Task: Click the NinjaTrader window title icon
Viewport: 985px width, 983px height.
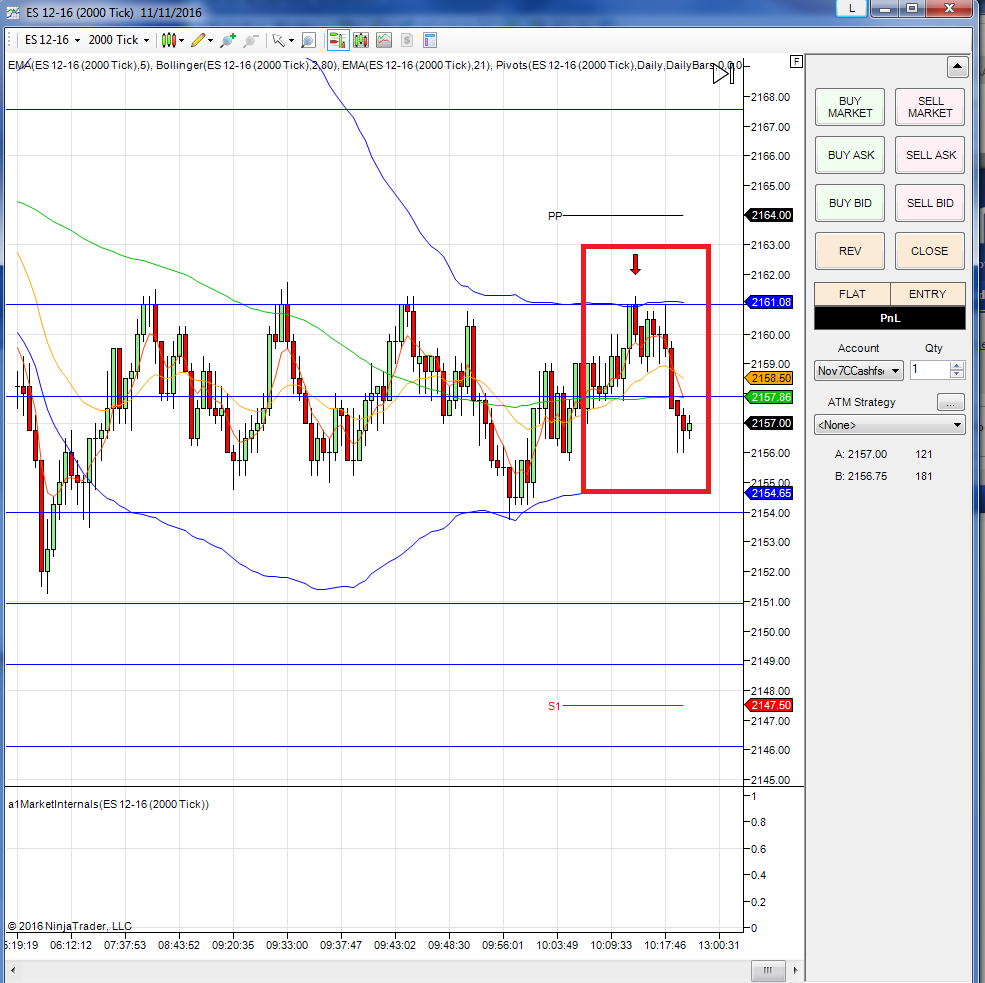Action: [x=13, y=12]
